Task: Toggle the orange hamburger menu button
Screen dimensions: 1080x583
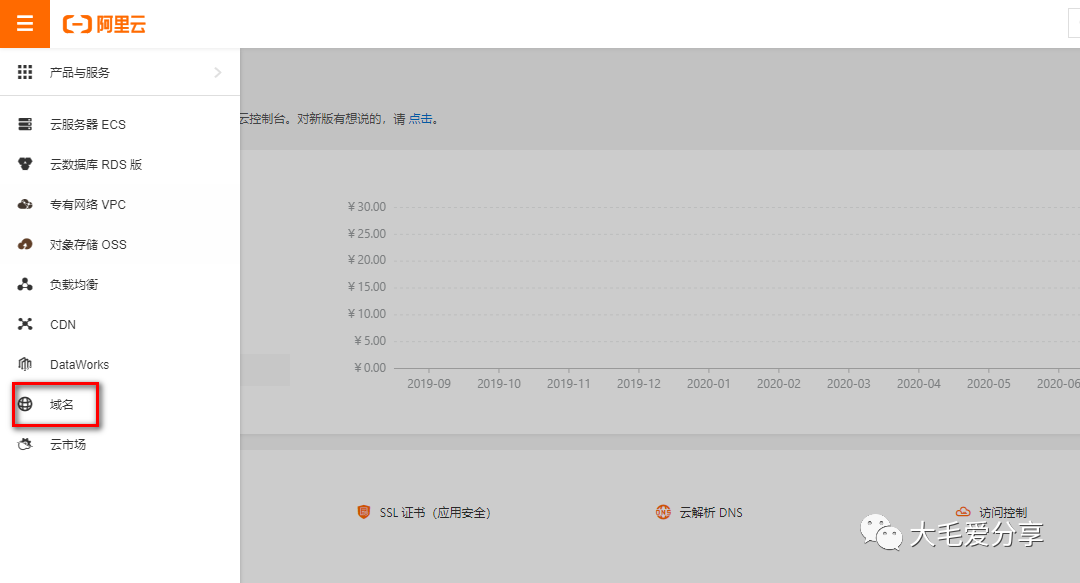Action: (x=25, y=24)
